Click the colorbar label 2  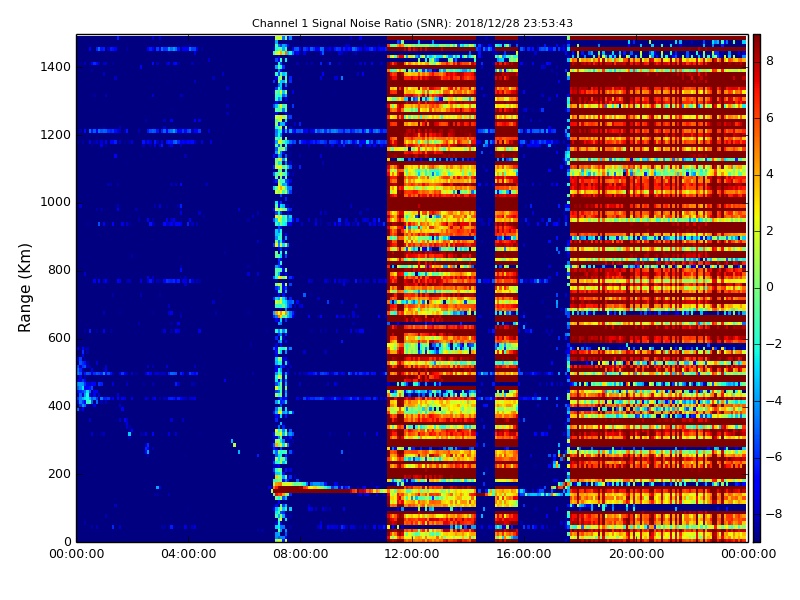click(x=769, y=231)
